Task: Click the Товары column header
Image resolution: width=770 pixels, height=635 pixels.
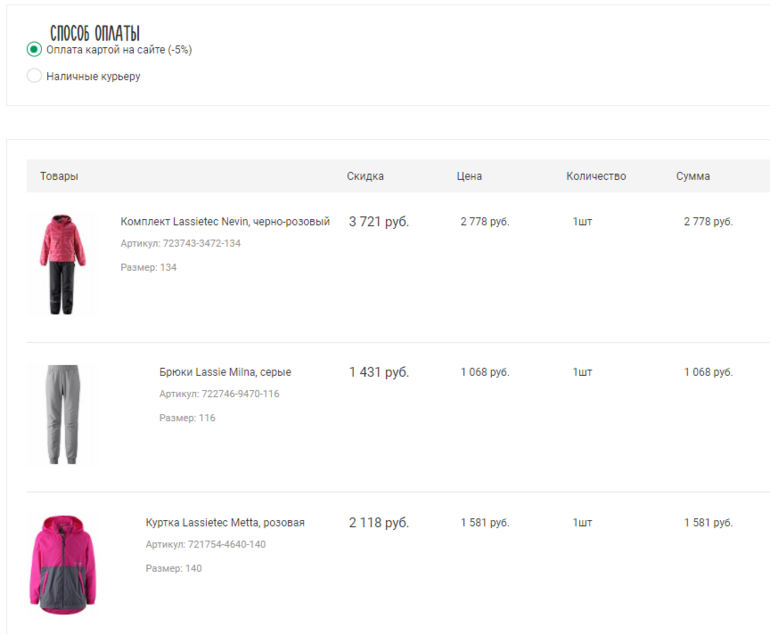Action: coord(59,176)
